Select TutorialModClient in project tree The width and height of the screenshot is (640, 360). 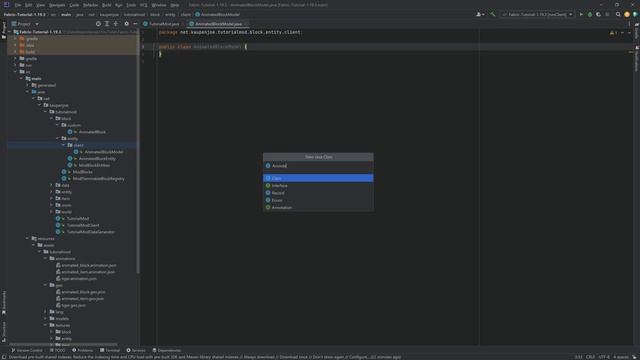pos(82,225)
